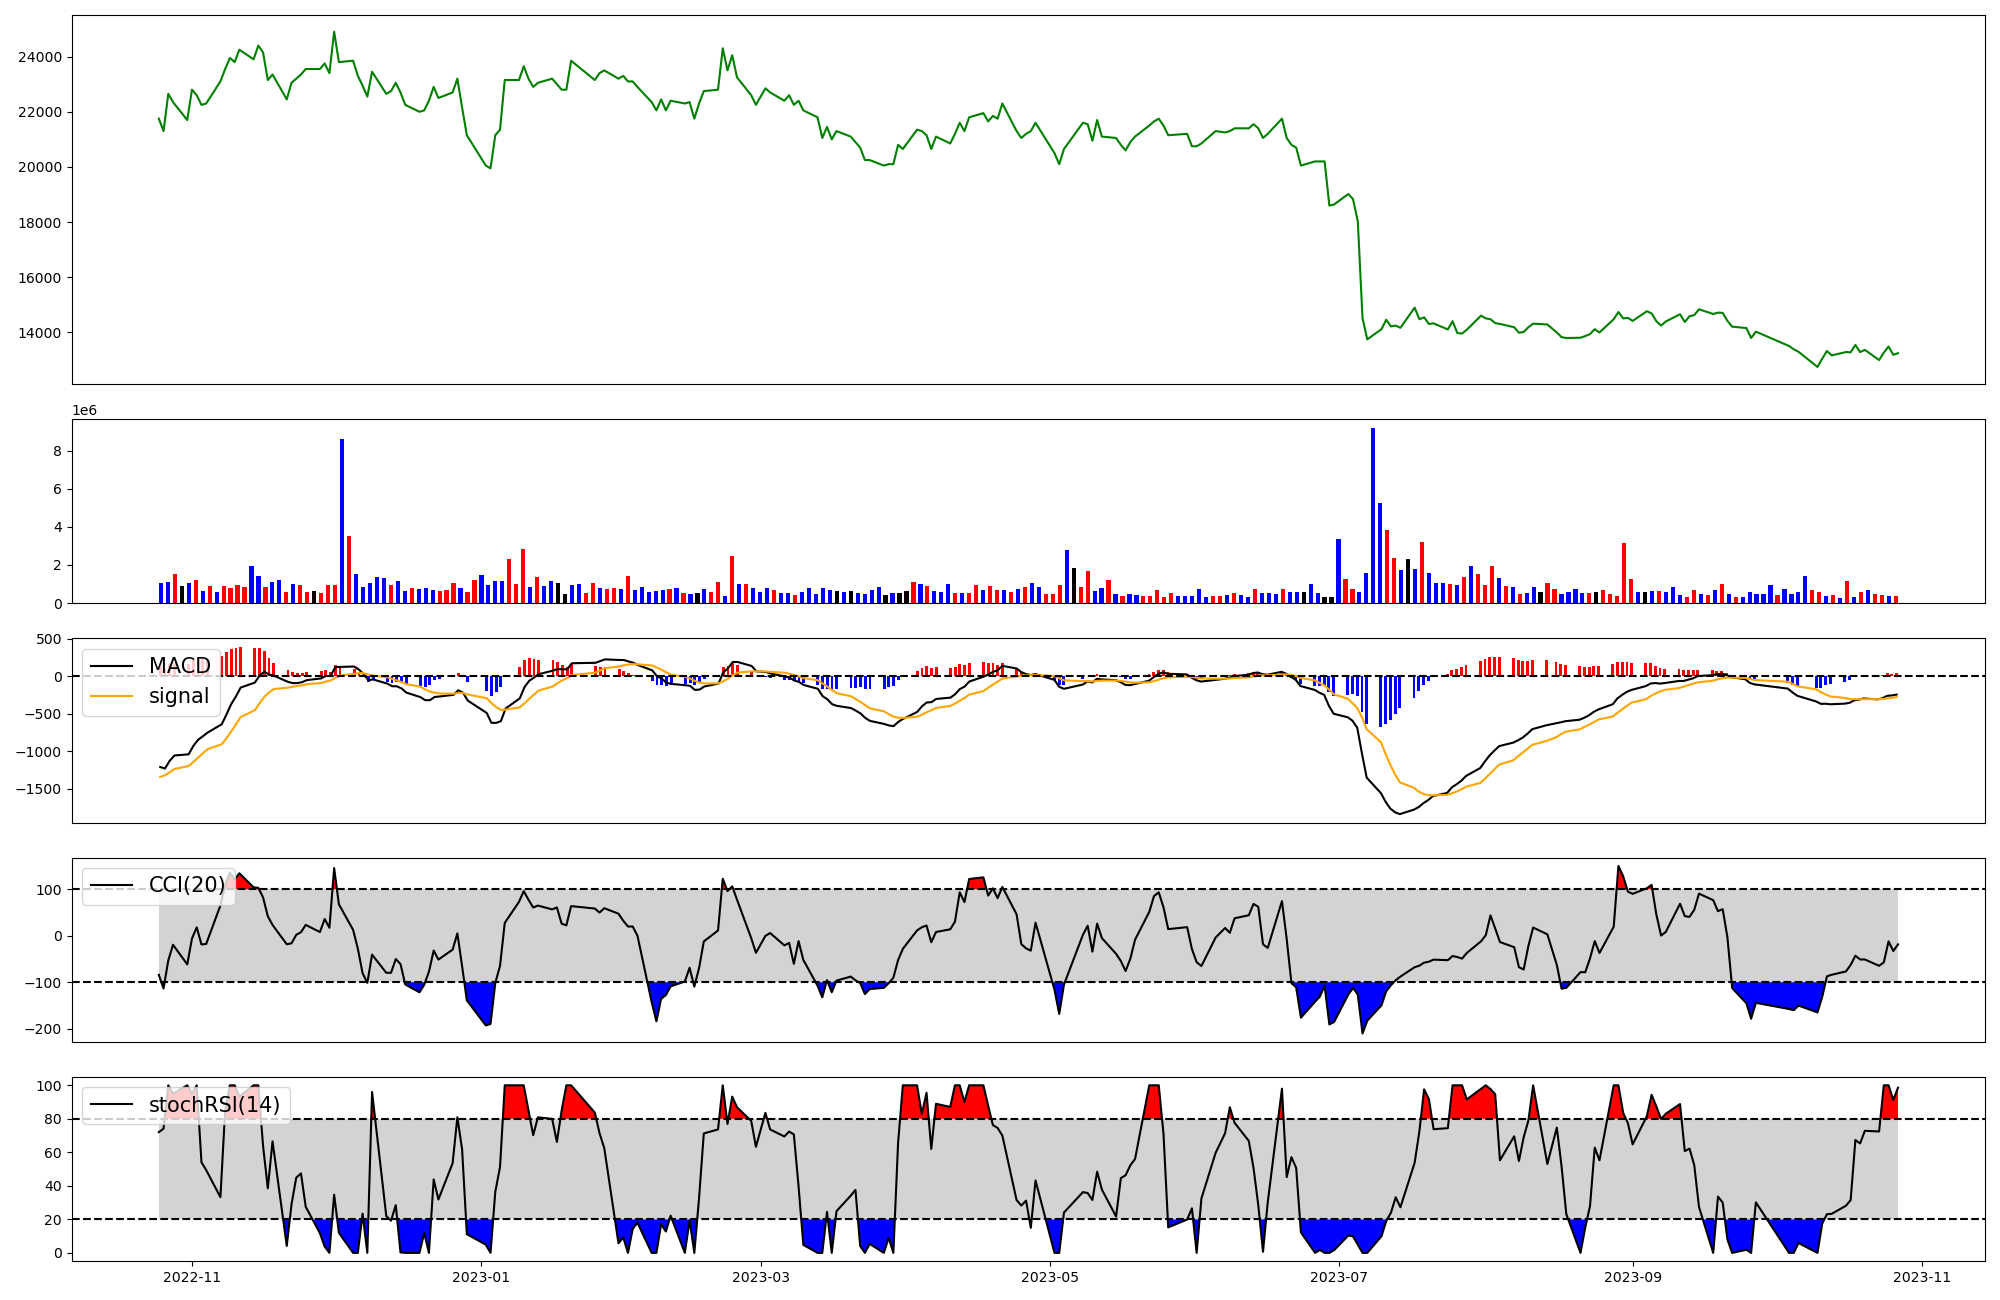2000x1300 pixels.
Task: Select the 2023-11 x-axis date tick
Action: pyautogui.click(x=1922, y=1277)
